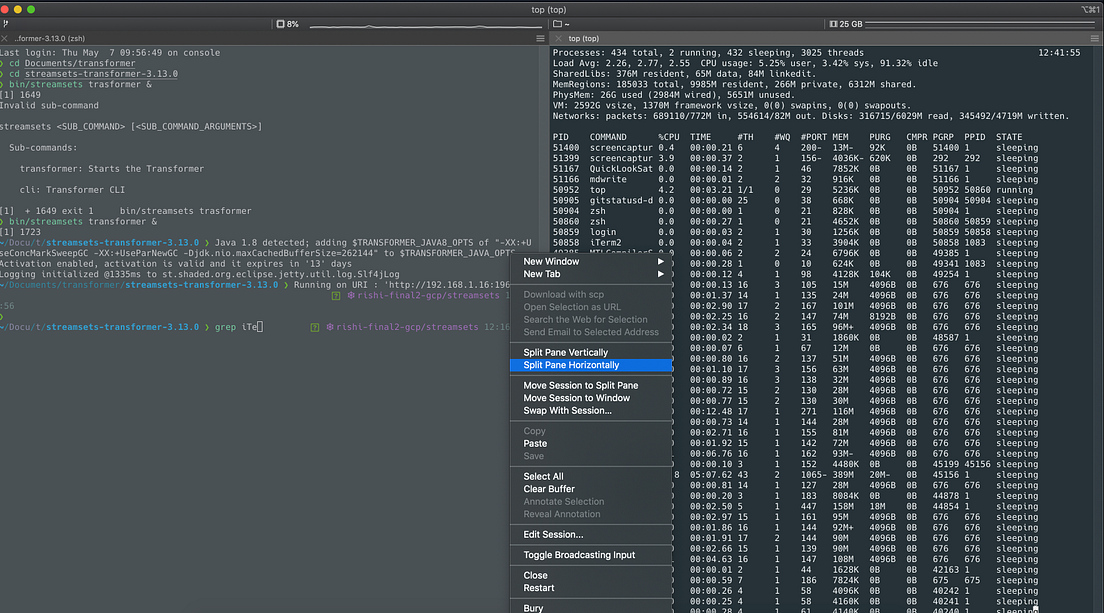This screenshot has width=1104, height=613.
Task: Close the top (top) pane
Action: (x=558, y=38)
